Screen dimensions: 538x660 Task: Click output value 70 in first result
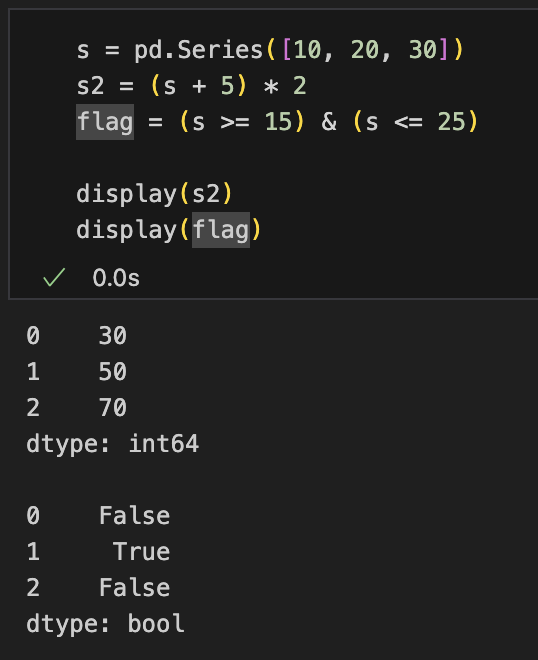113,407
